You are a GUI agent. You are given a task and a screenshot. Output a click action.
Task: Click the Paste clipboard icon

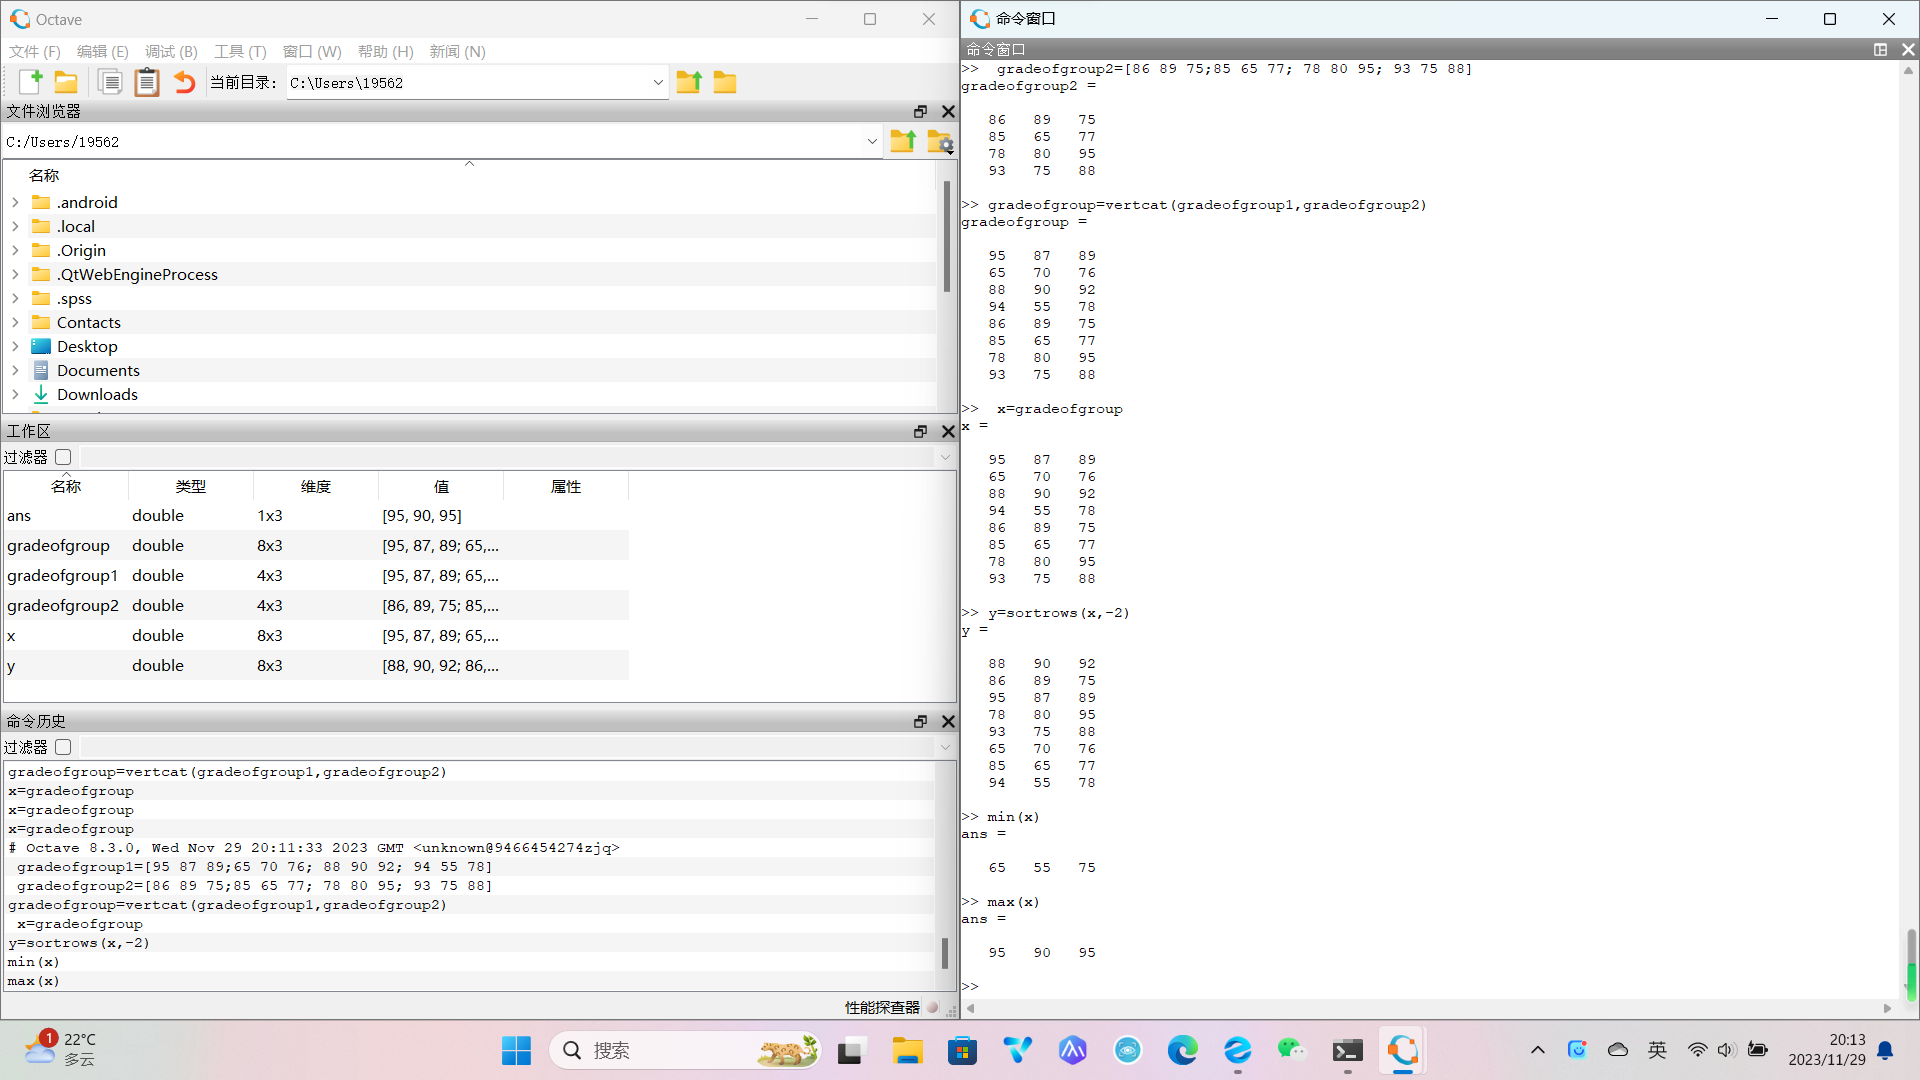[x=147, y=82]
